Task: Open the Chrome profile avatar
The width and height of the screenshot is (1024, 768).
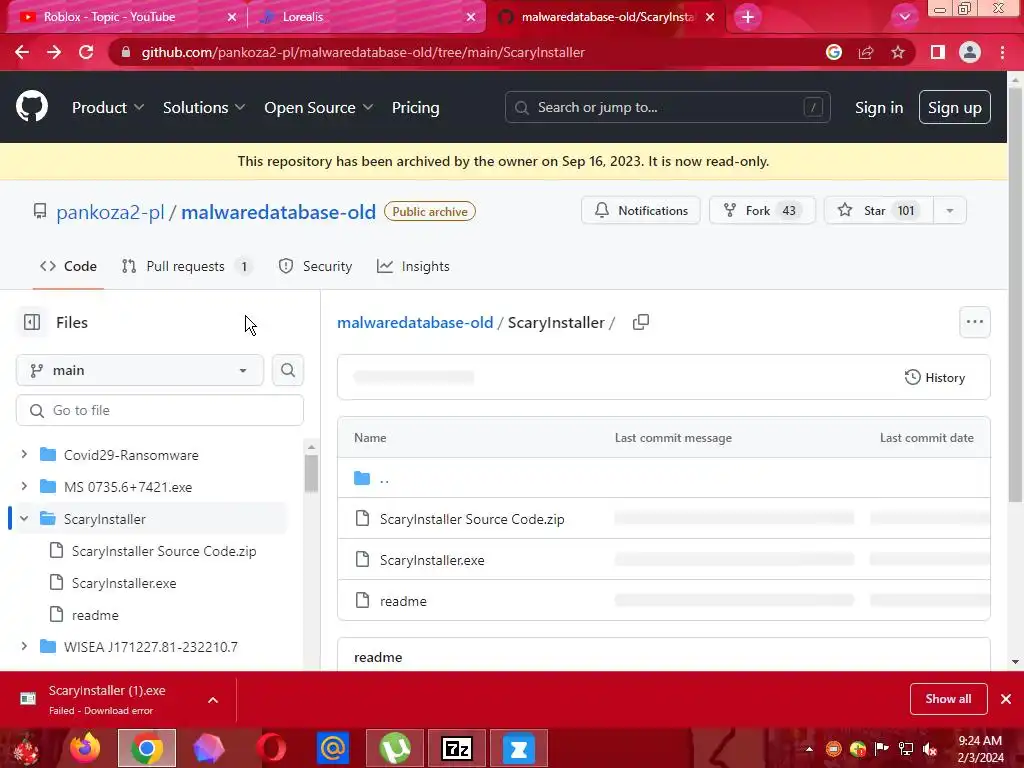Action: click(970, 52)
